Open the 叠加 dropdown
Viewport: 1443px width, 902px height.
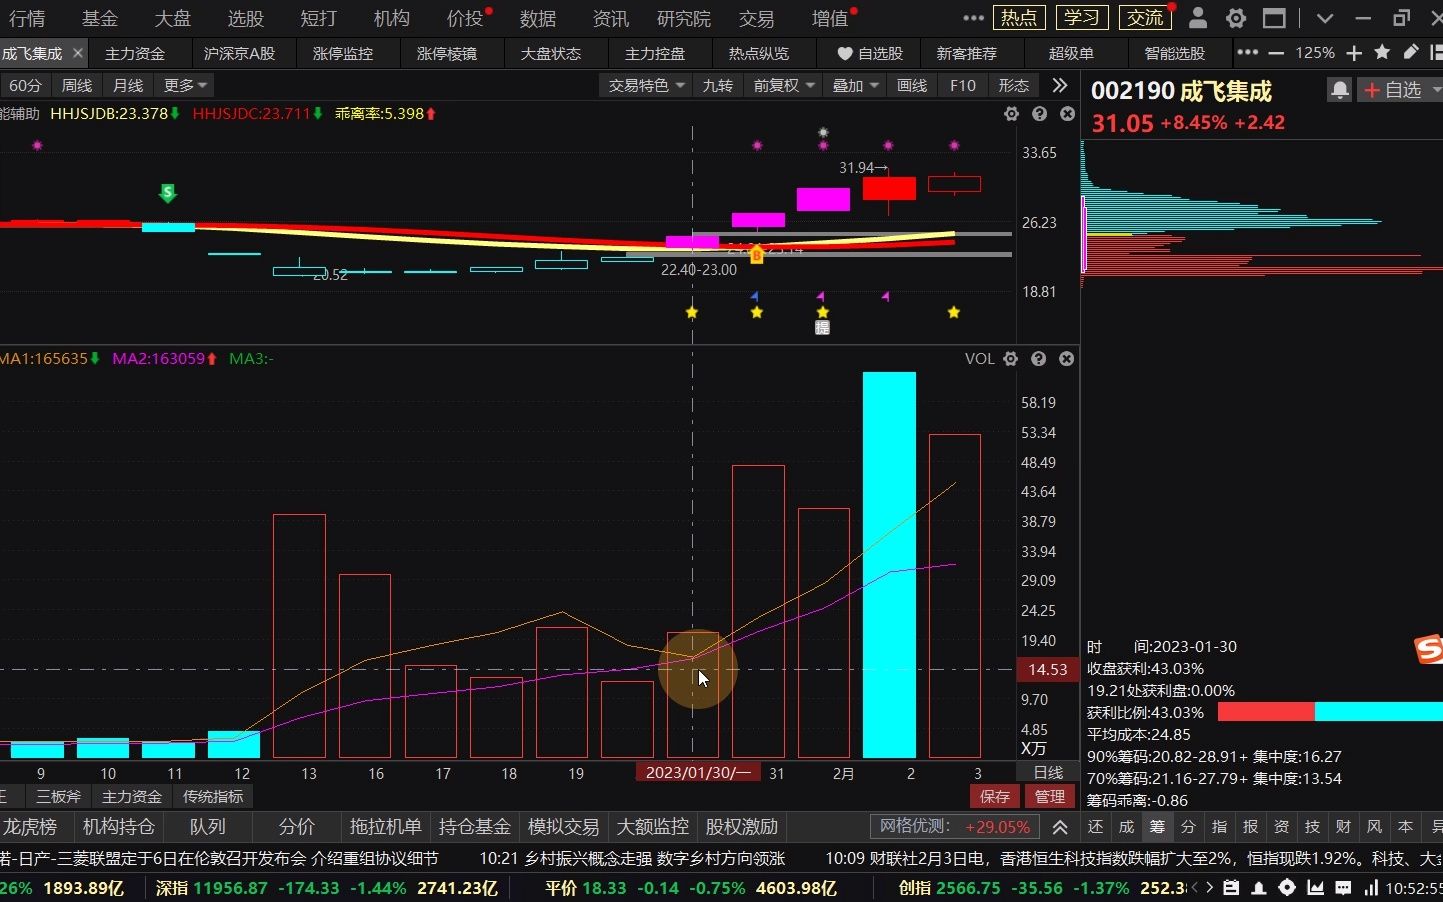[856, 85]
